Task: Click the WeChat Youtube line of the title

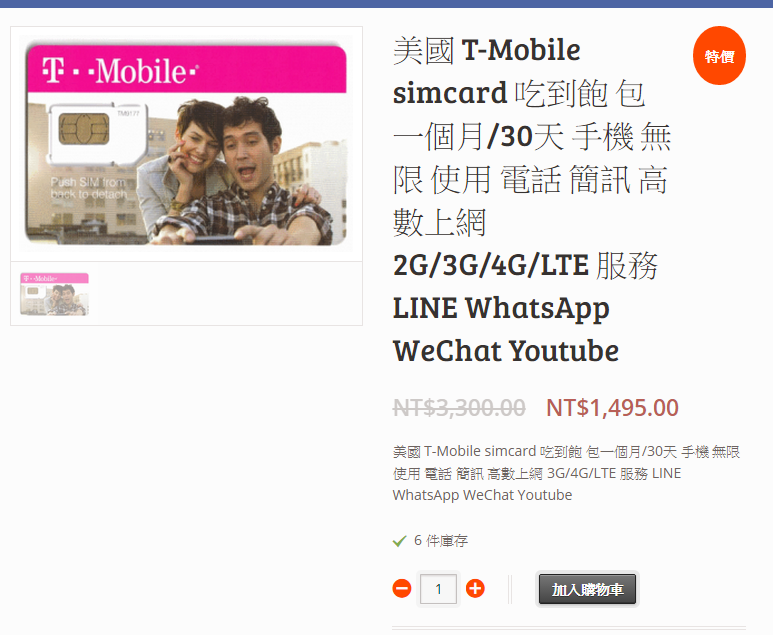Action: pyautogui.click(x=506, y=351)
